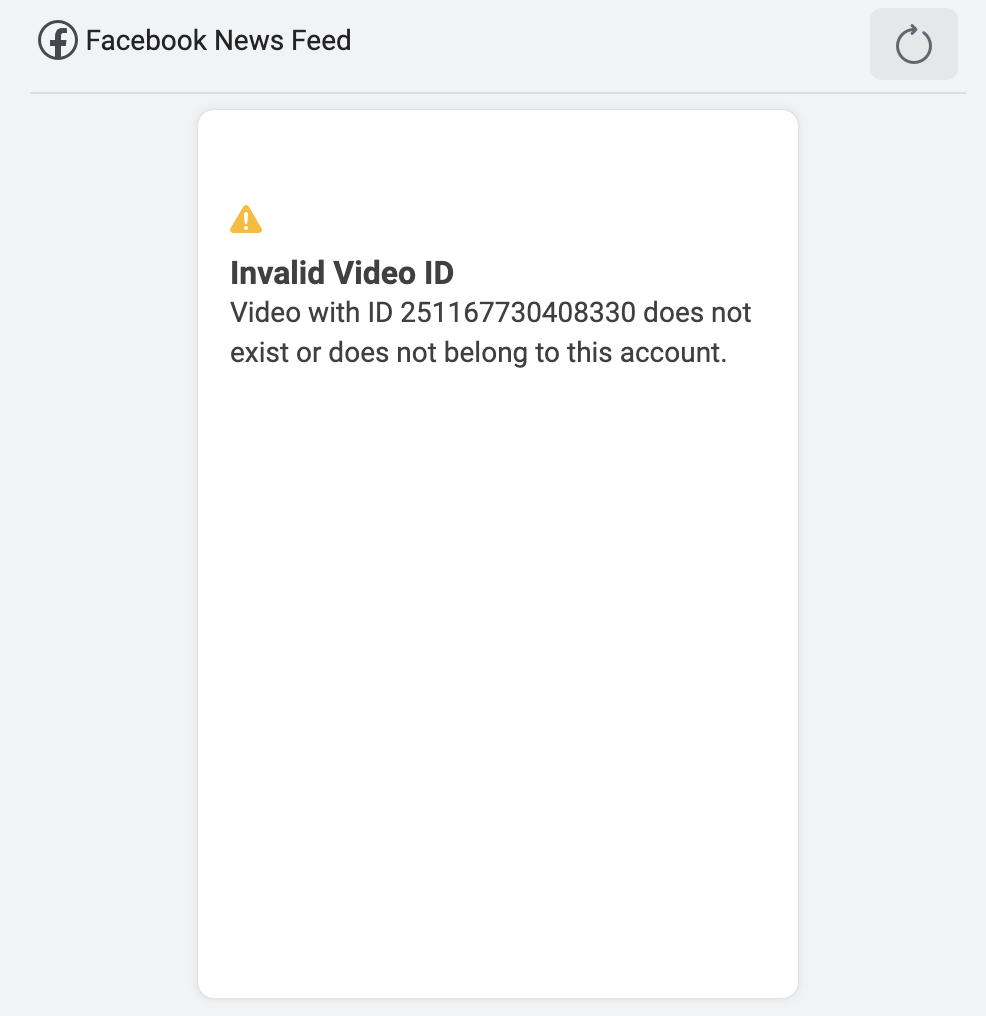Click the video ID 251167730408330 error message
The image size is (986, 1016).
pyautogui.click(x=490, y=332)
